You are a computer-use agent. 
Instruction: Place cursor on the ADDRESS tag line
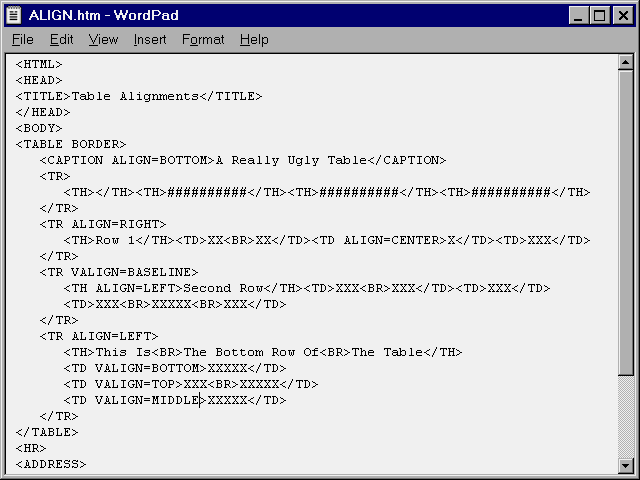click(x=50, y=464)
